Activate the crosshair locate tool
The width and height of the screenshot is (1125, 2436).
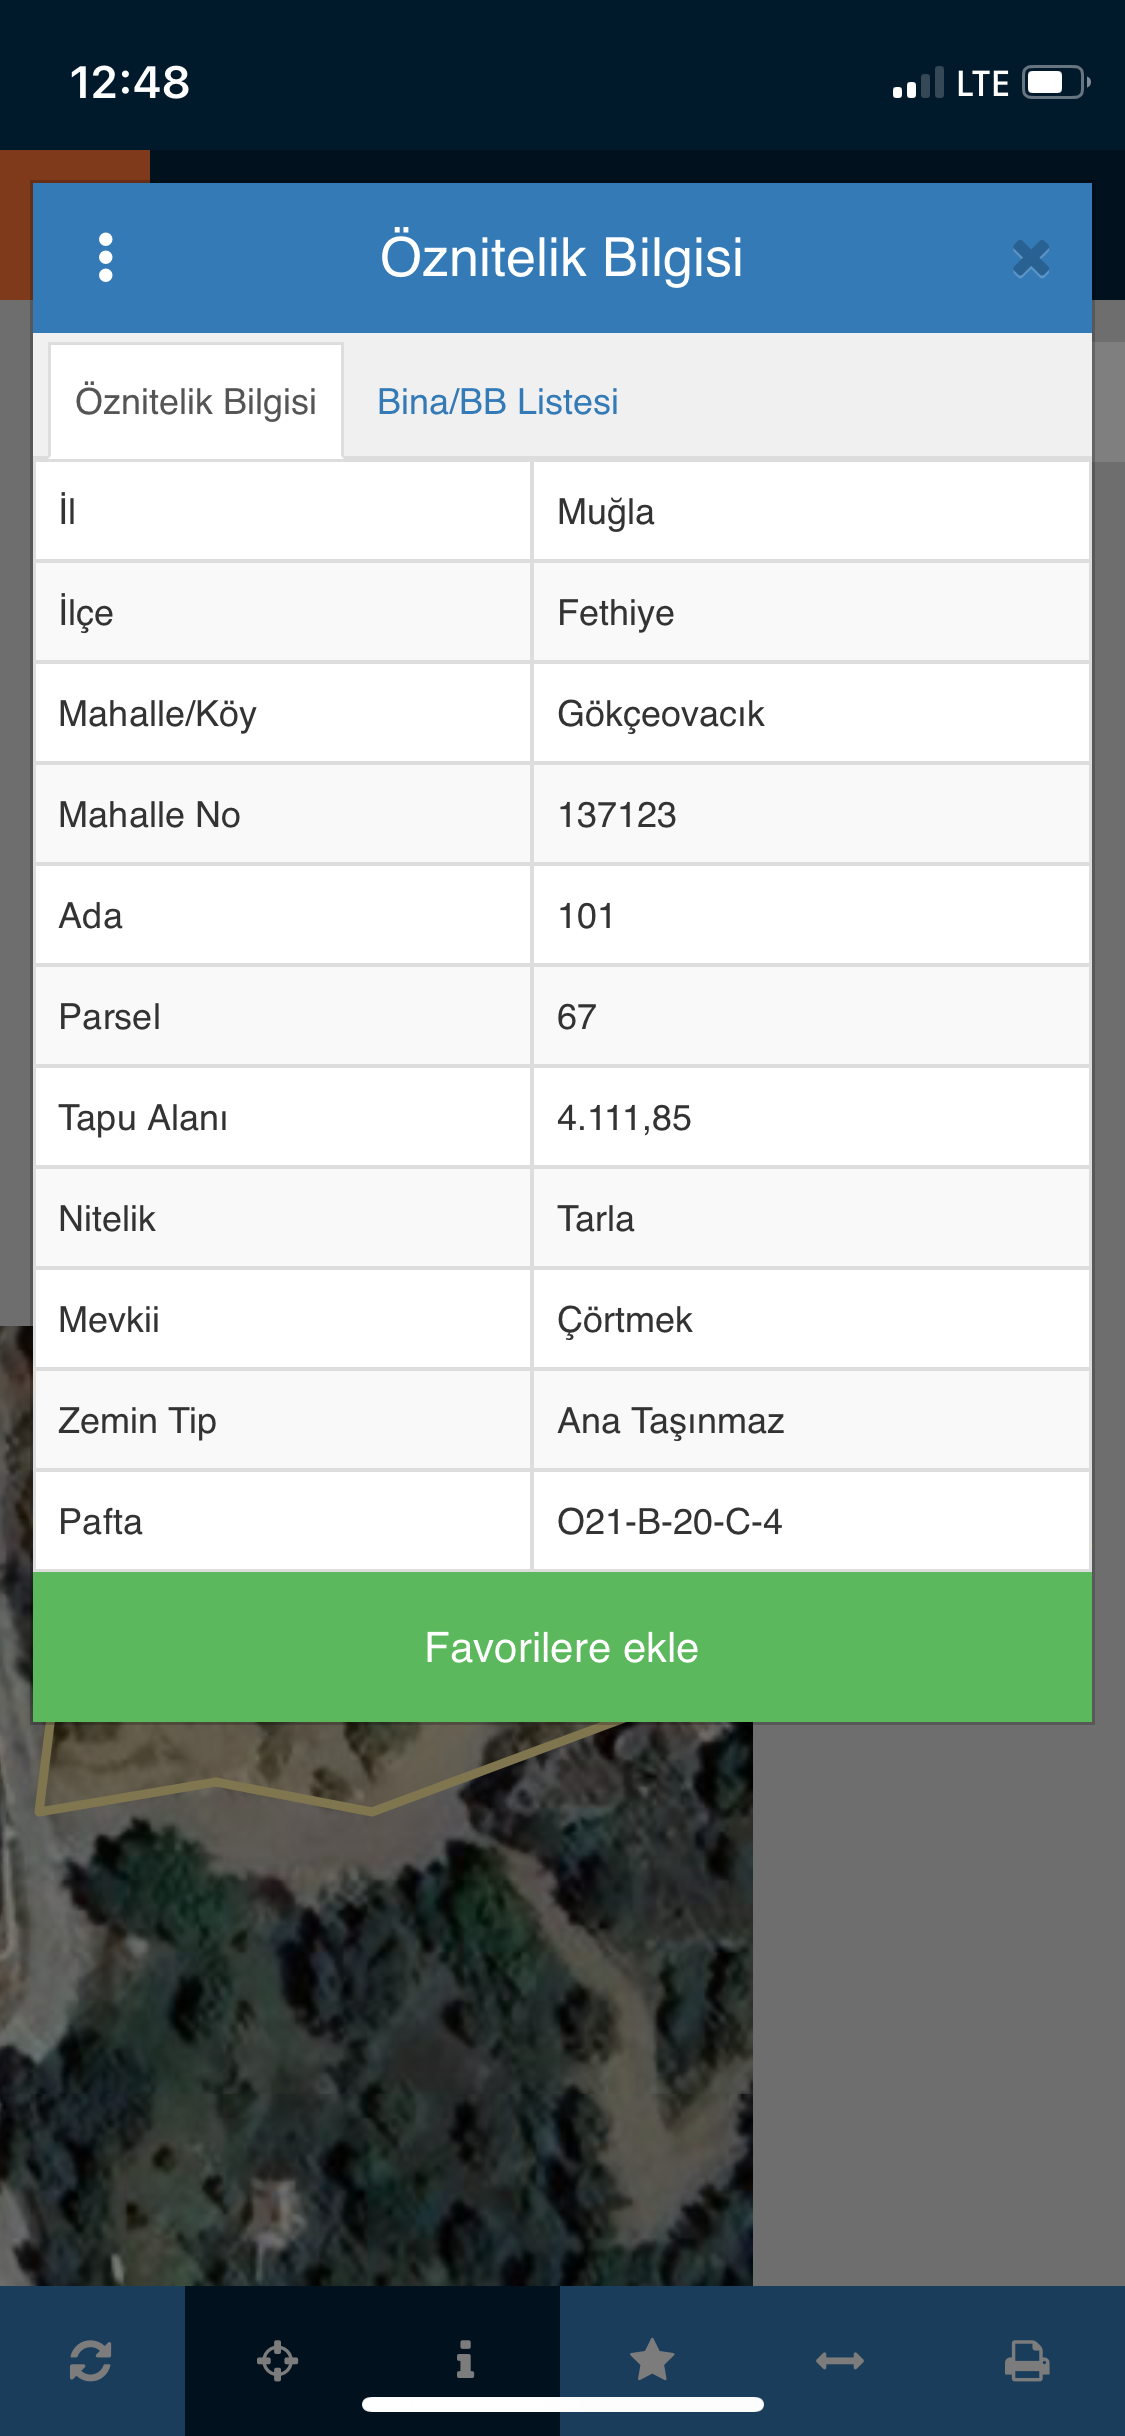277,2361
